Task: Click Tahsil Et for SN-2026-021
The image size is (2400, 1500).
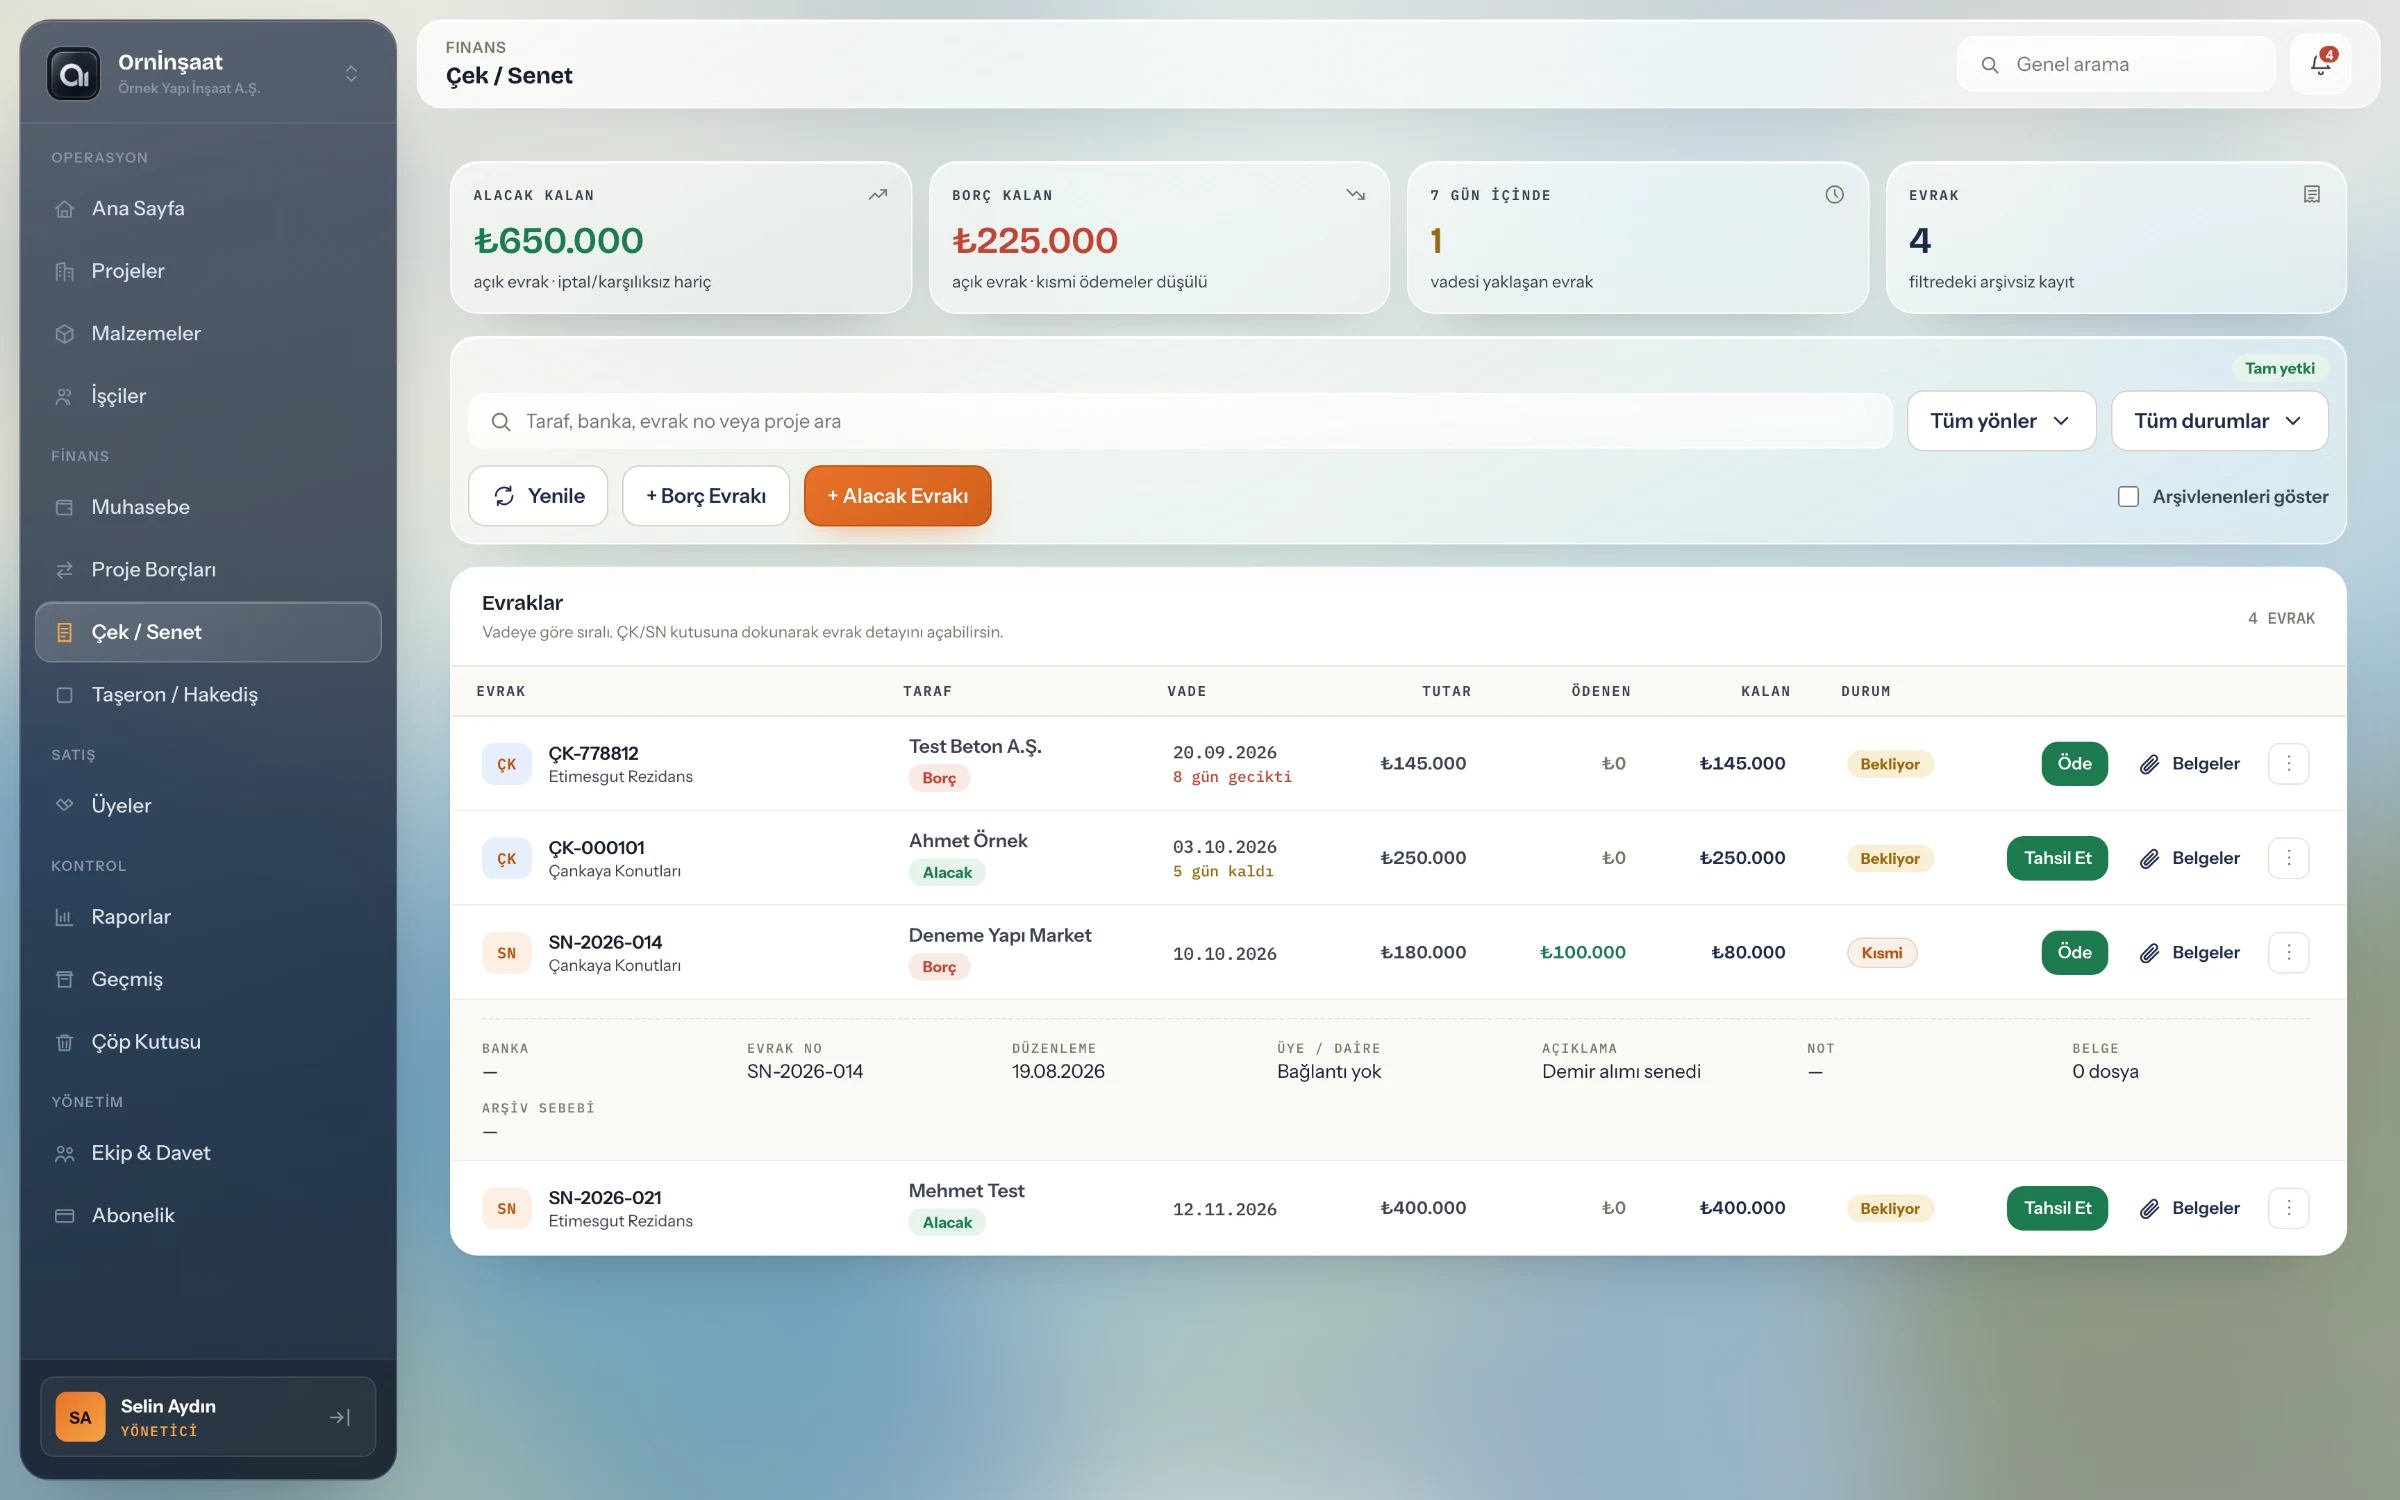Action: pos(2057,1208)
